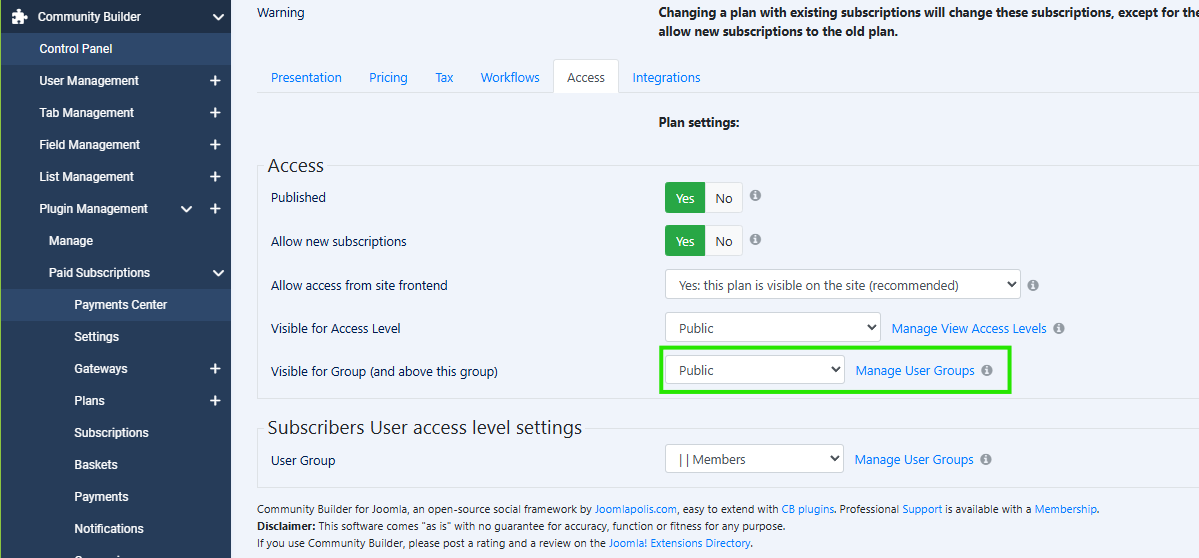1199x558 pixels.
Task: Select Yes for Allow new subscriptions
Action: tap(685, 241)
